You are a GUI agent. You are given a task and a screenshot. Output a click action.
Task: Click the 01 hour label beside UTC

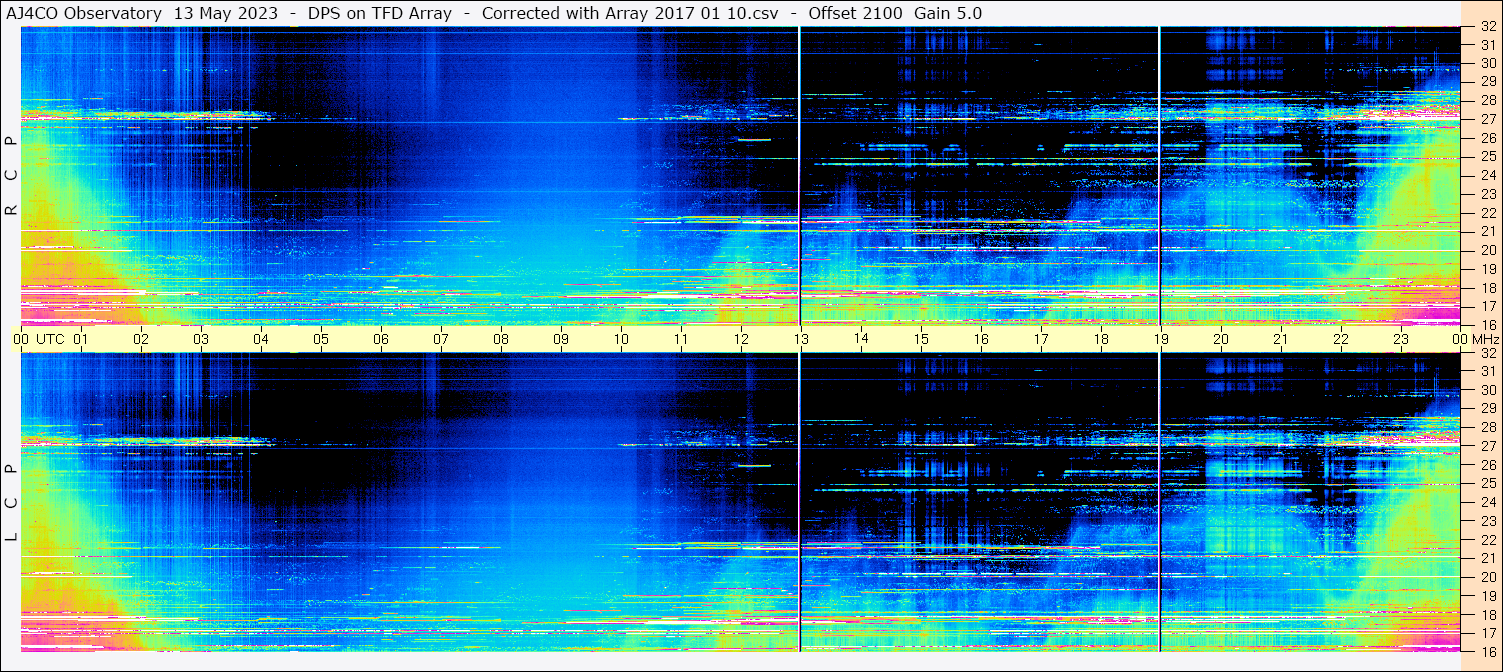click(x=81, y=339)
